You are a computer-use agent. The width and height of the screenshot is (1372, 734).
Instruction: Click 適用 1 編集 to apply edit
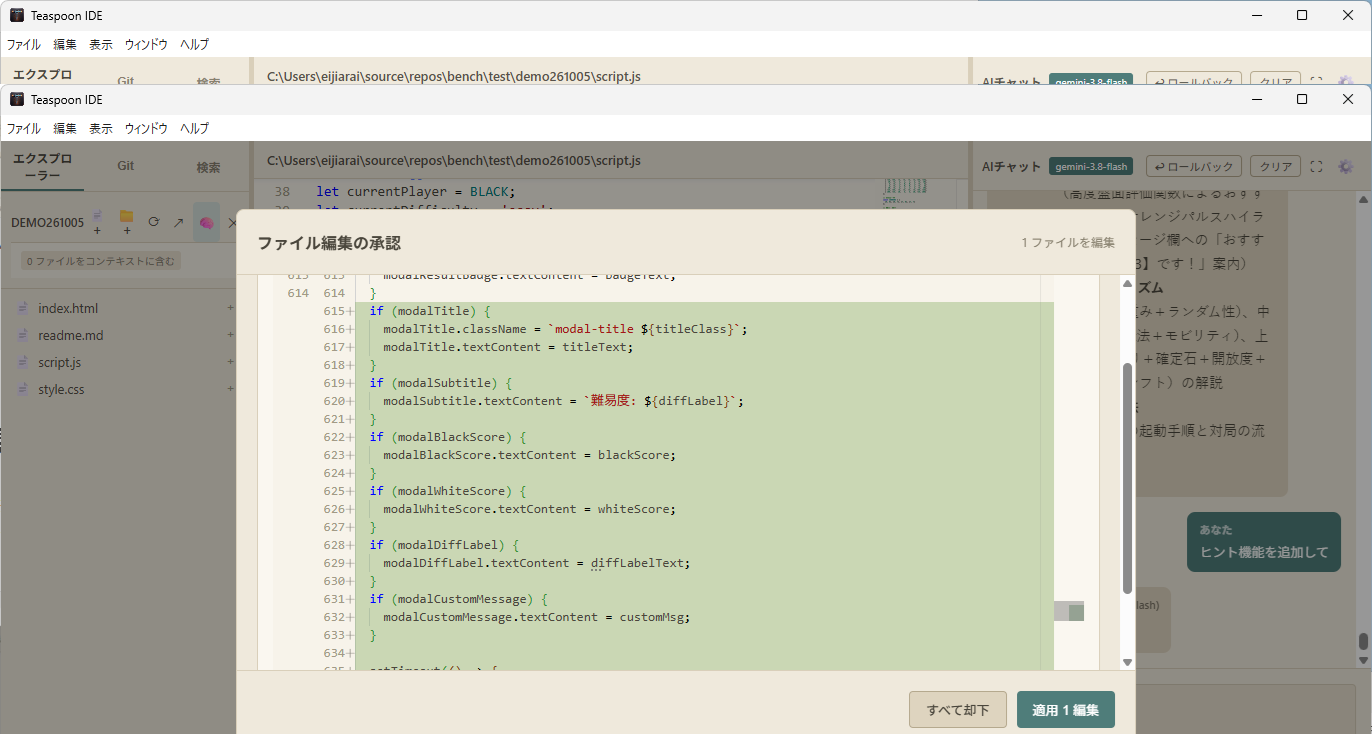tap(1066, 710)
